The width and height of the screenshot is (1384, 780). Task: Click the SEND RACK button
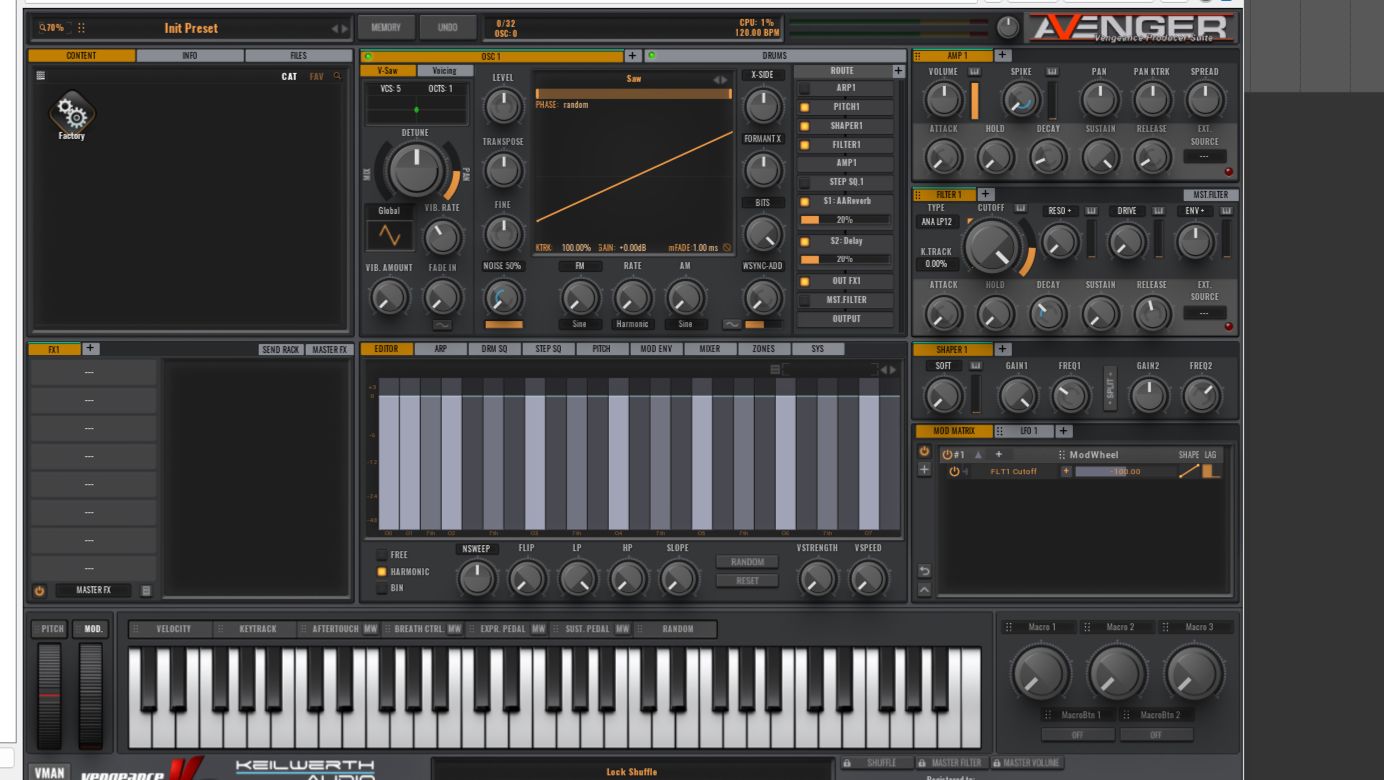click(281, 349)
